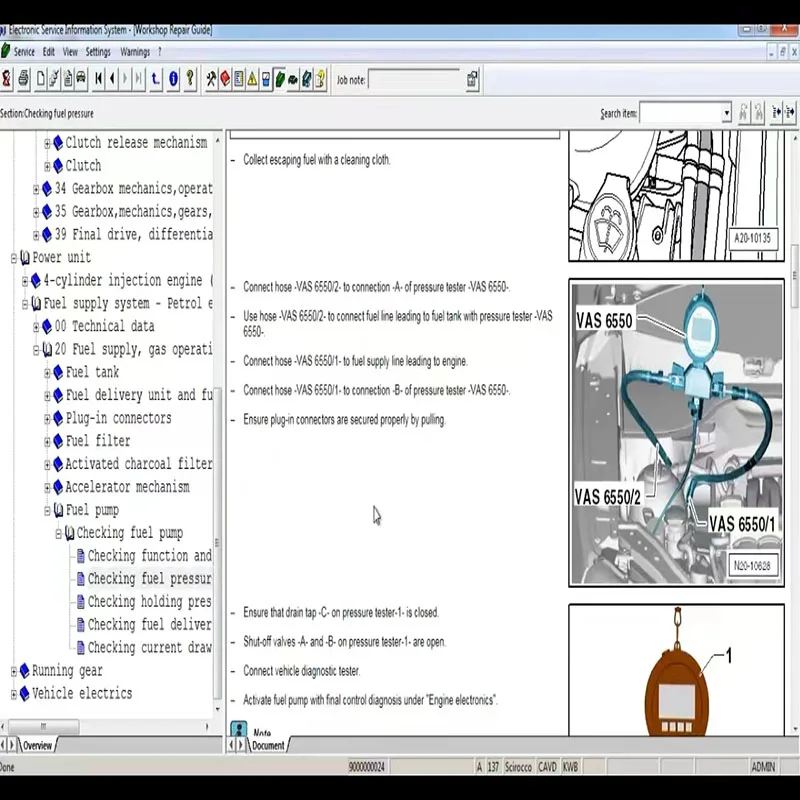The image size is (800, 800).
Task: Click the question mark help toolbar icon
Action: click(190, 78)
